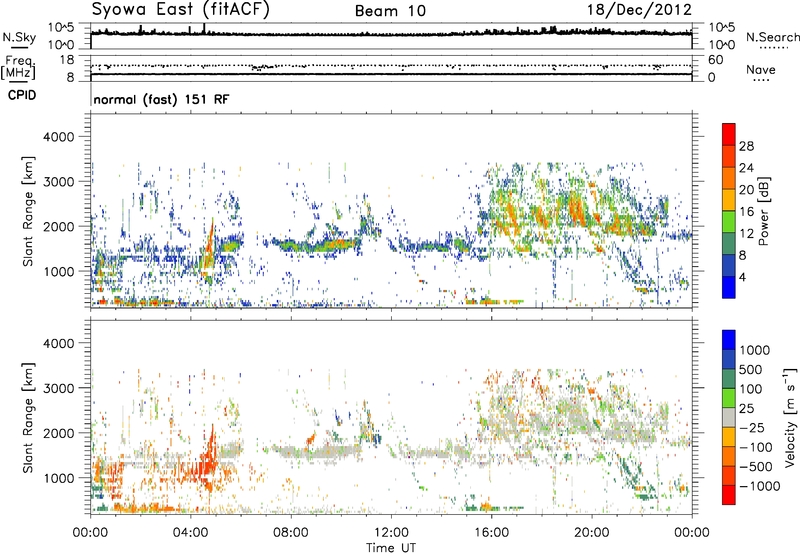
Task: Click the solid line sample under "N.Sky"
Action: tap(19, 47)
